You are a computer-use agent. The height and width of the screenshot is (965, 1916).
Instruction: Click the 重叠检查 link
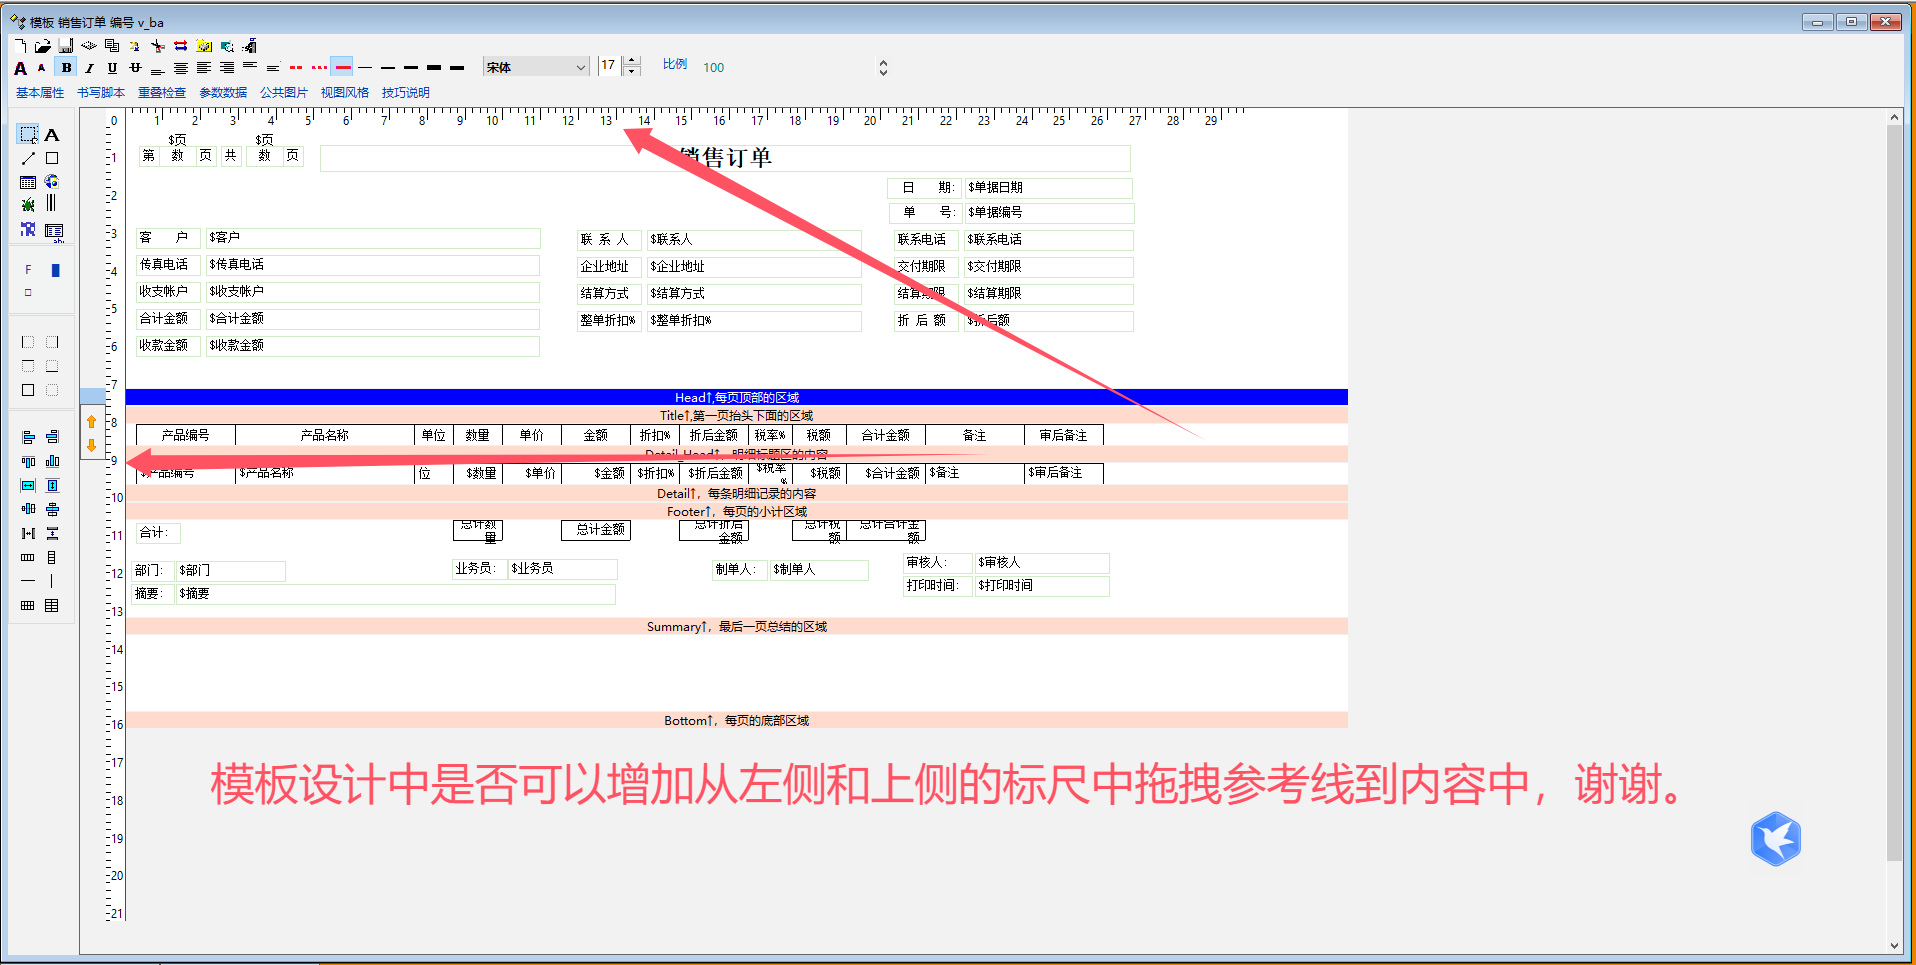point(162,93)
